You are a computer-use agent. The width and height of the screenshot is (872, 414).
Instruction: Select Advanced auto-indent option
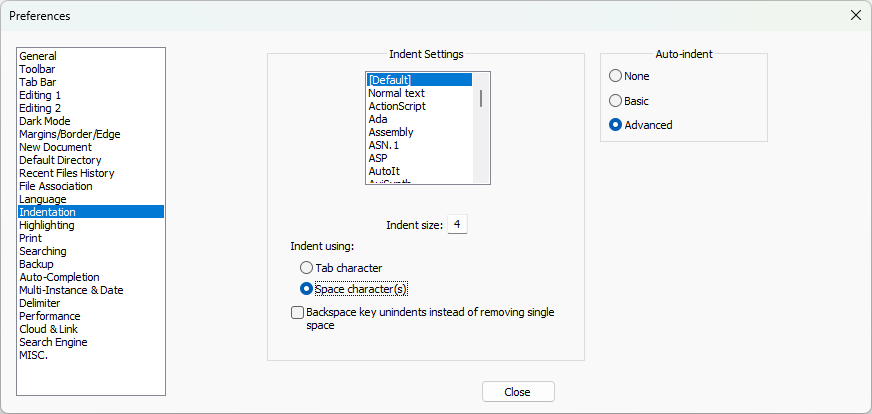click(615, 125)
